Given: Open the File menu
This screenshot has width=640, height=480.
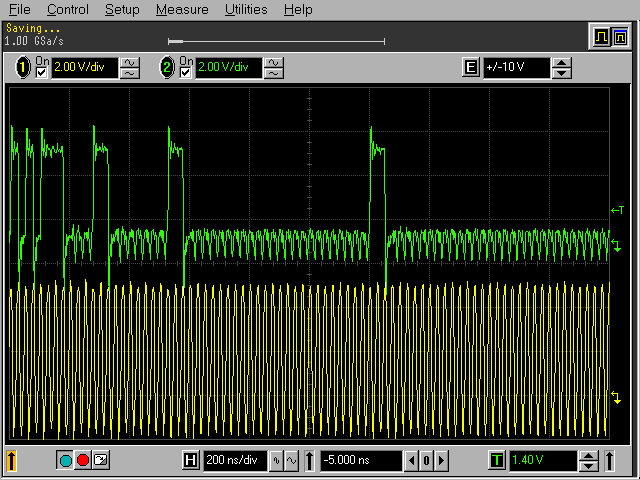Looking at the screenshot, I should (x=19, y=9).
